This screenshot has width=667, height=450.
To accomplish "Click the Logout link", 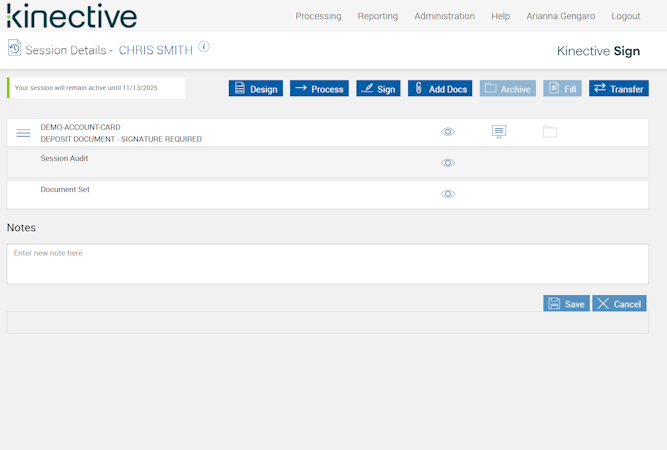I will click(626, 16).
